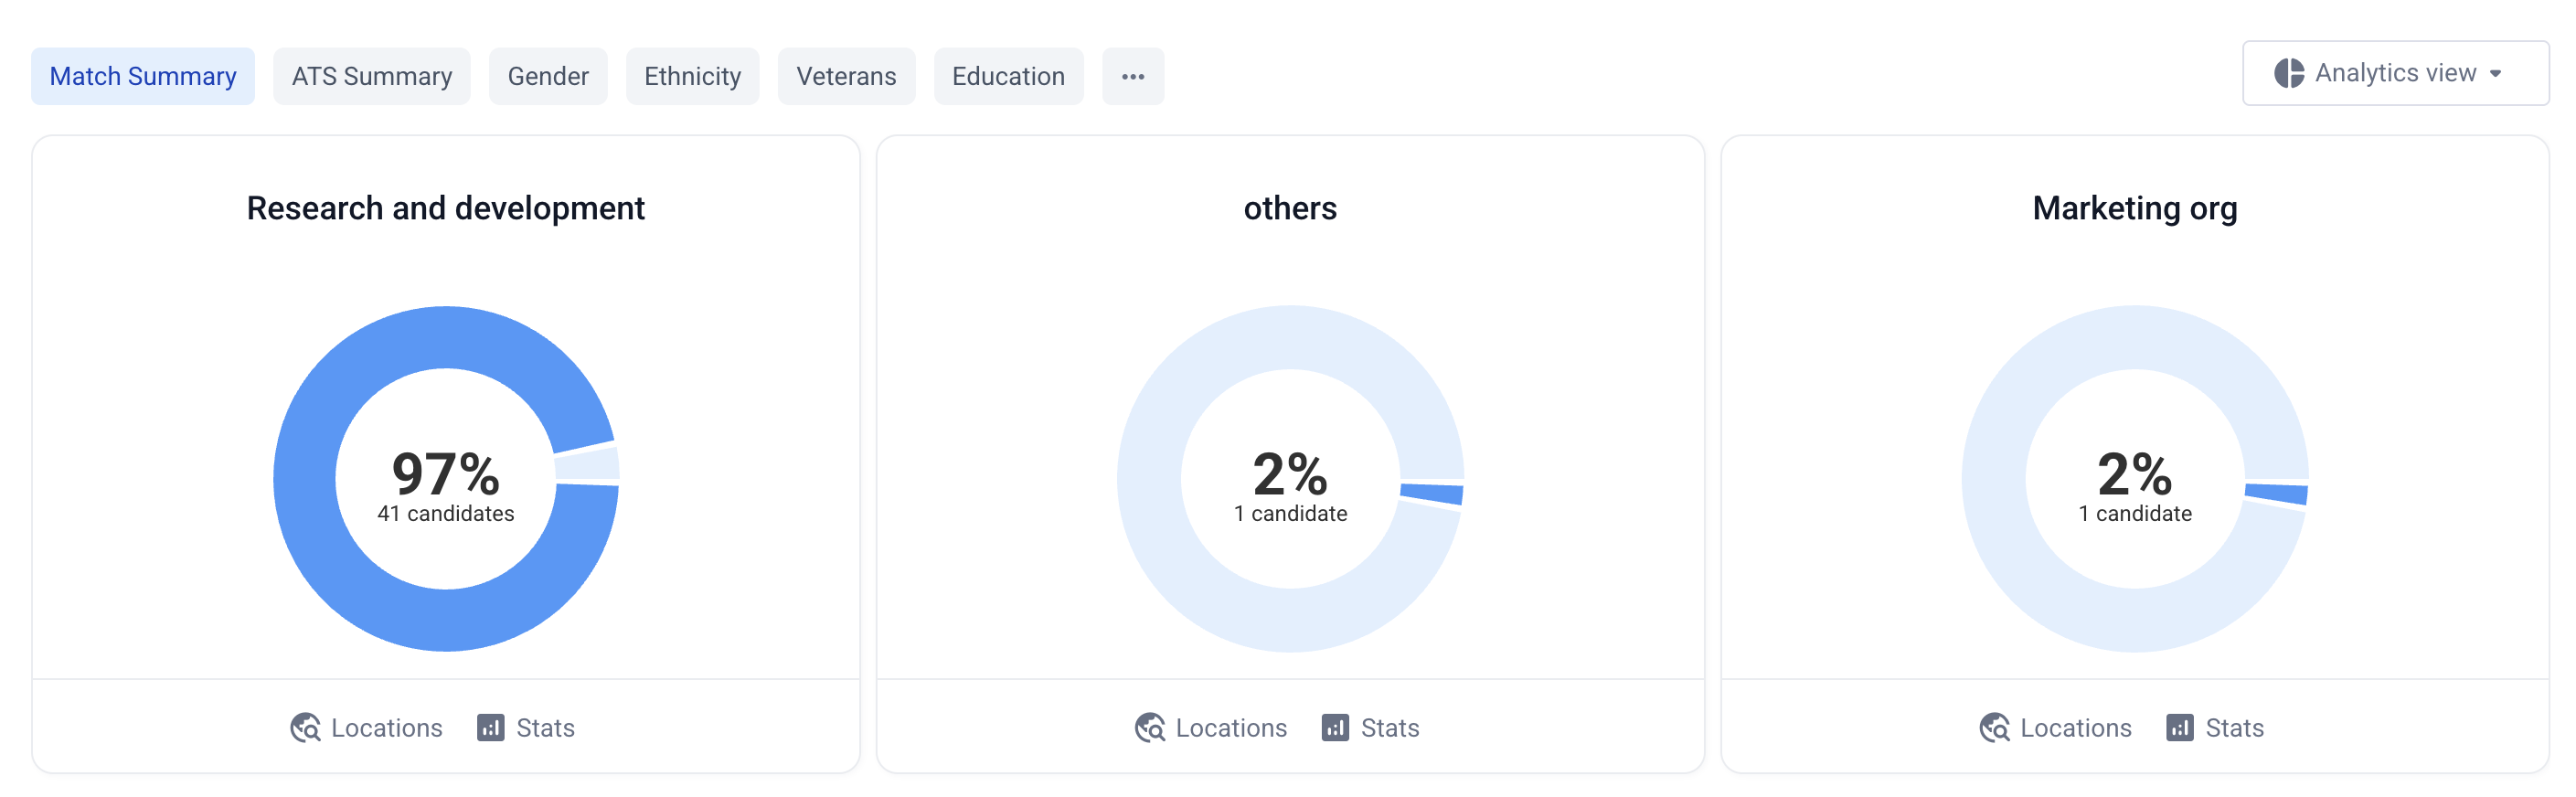
Task: Click the others 2% donut segment
Action: (1432, 493)
